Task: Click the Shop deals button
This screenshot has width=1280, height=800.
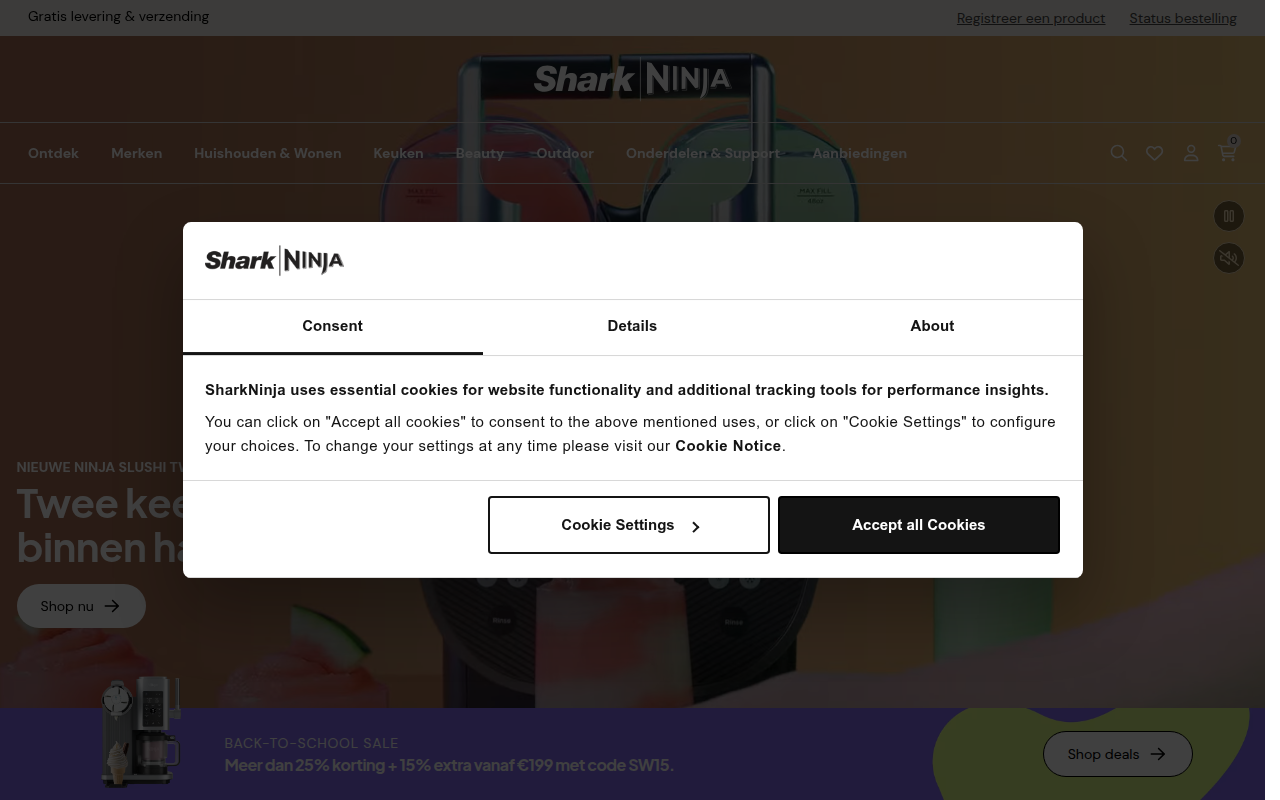Action: tap(1118, 754)
